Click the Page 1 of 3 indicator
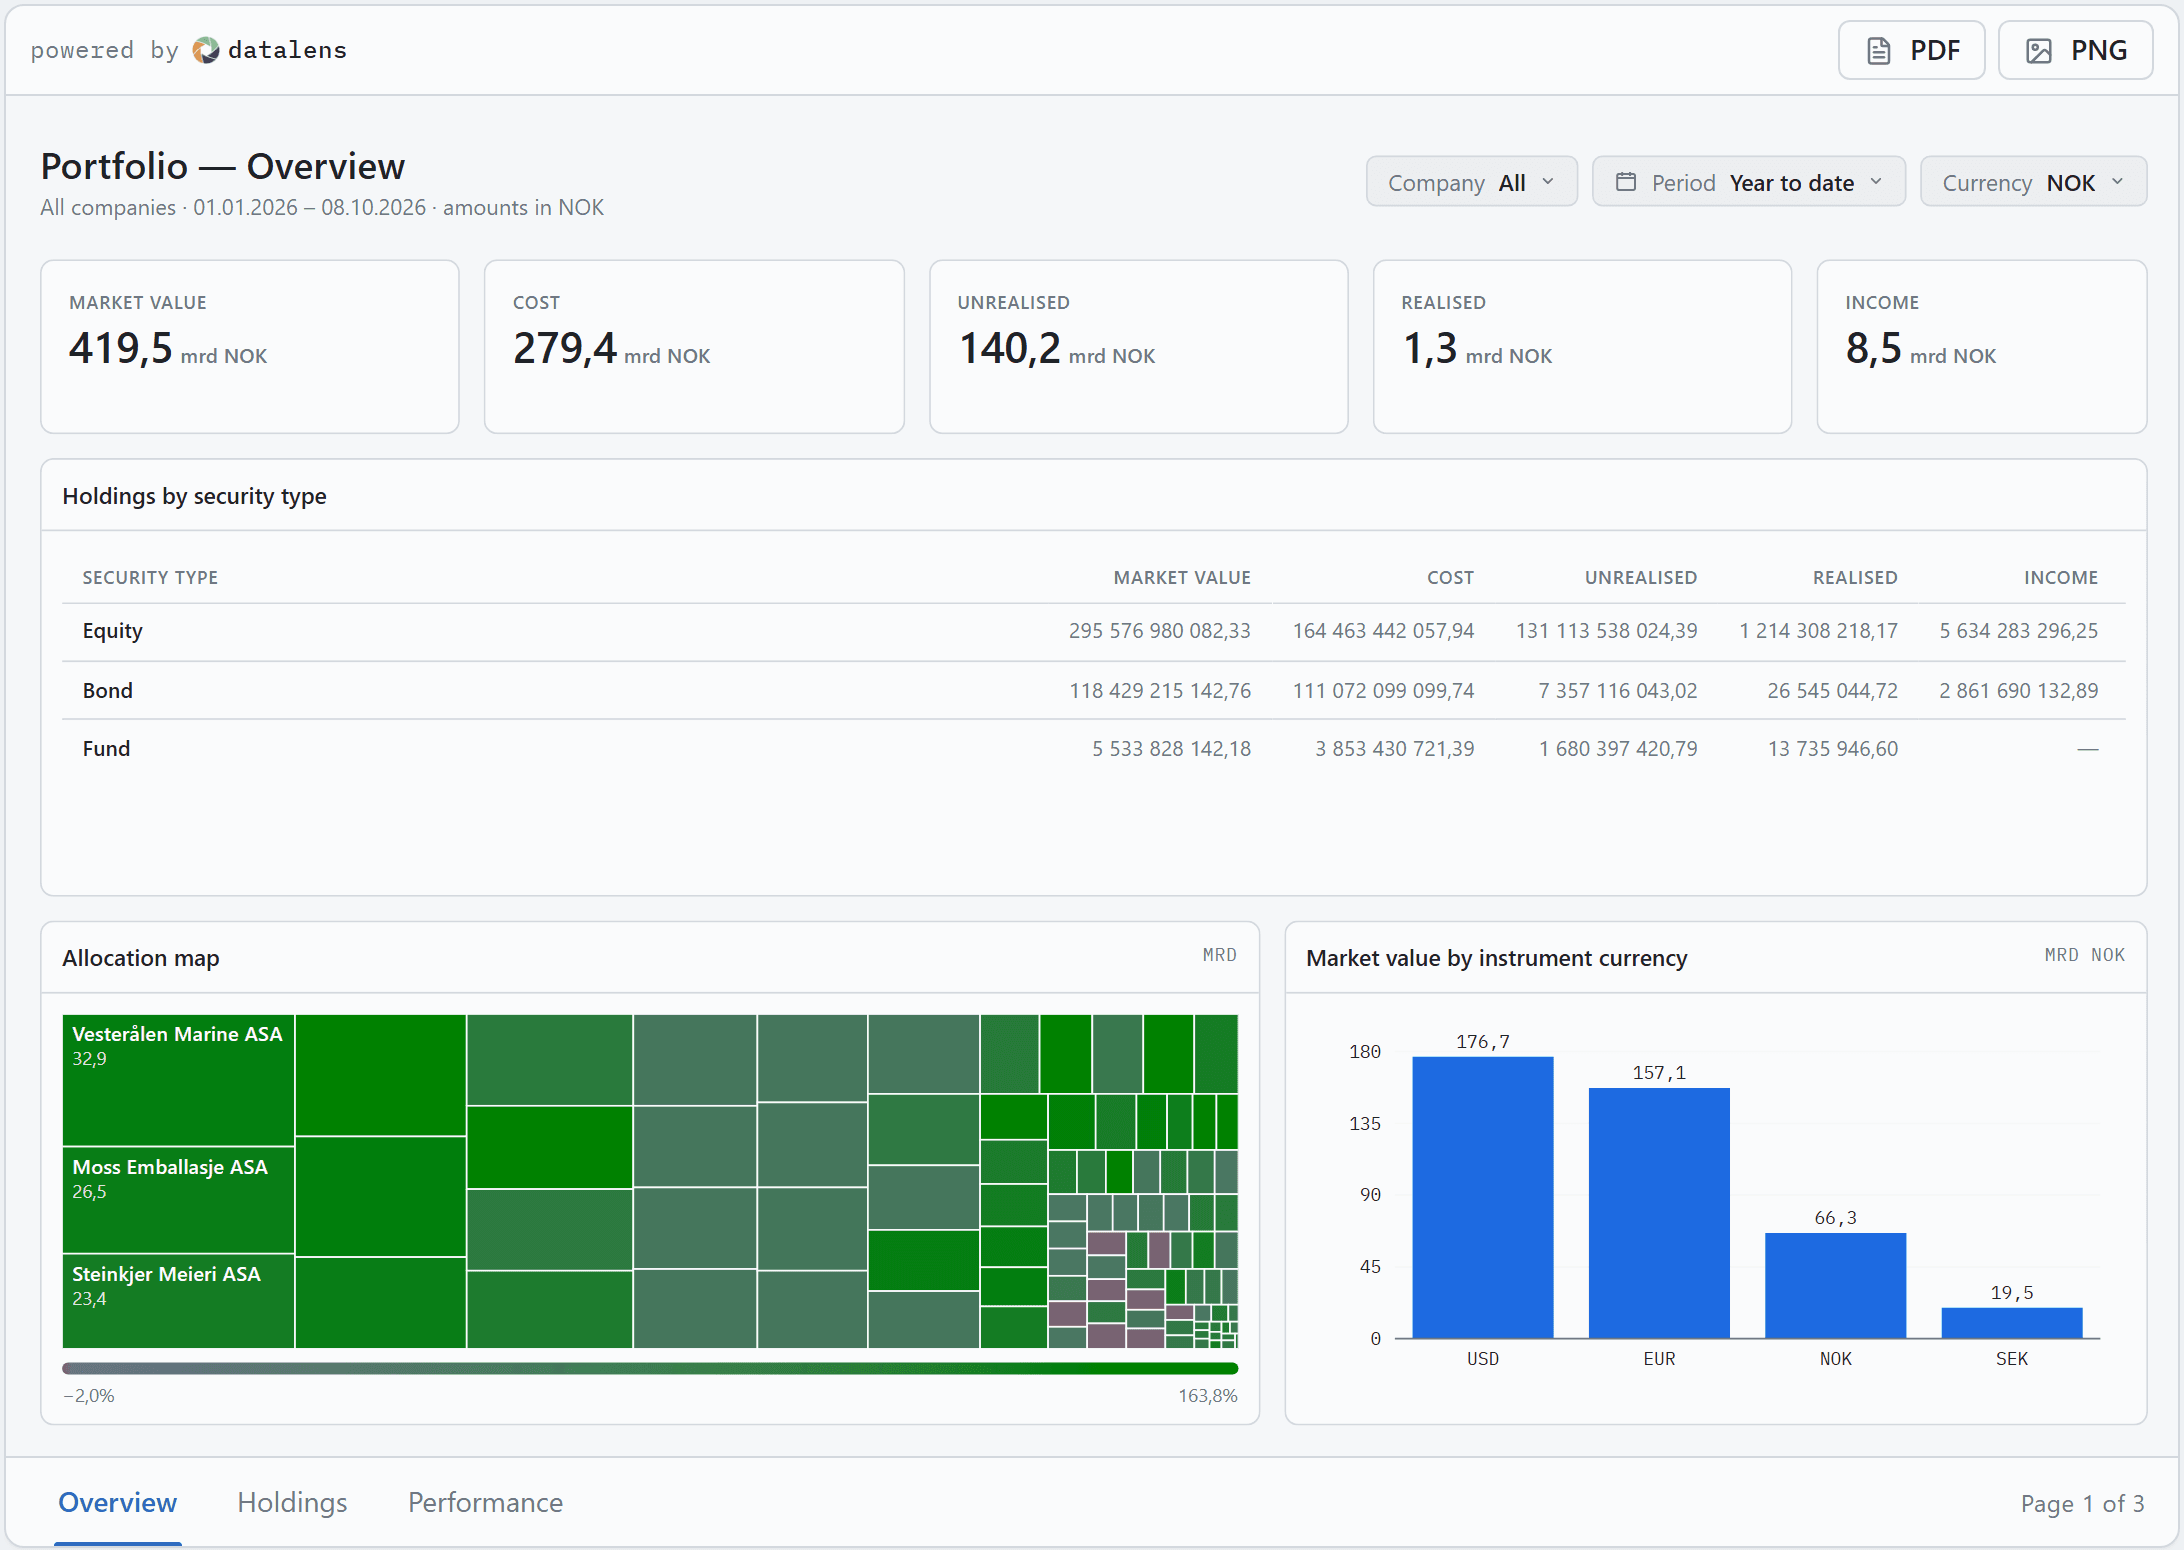 coord(2082,1503)
